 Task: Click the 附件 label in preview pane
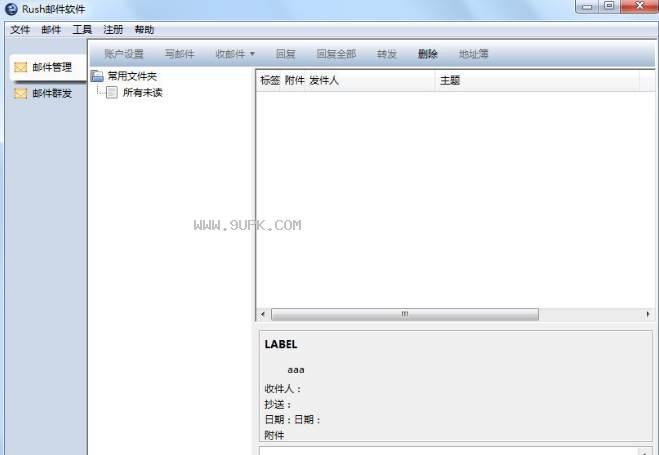274,435
